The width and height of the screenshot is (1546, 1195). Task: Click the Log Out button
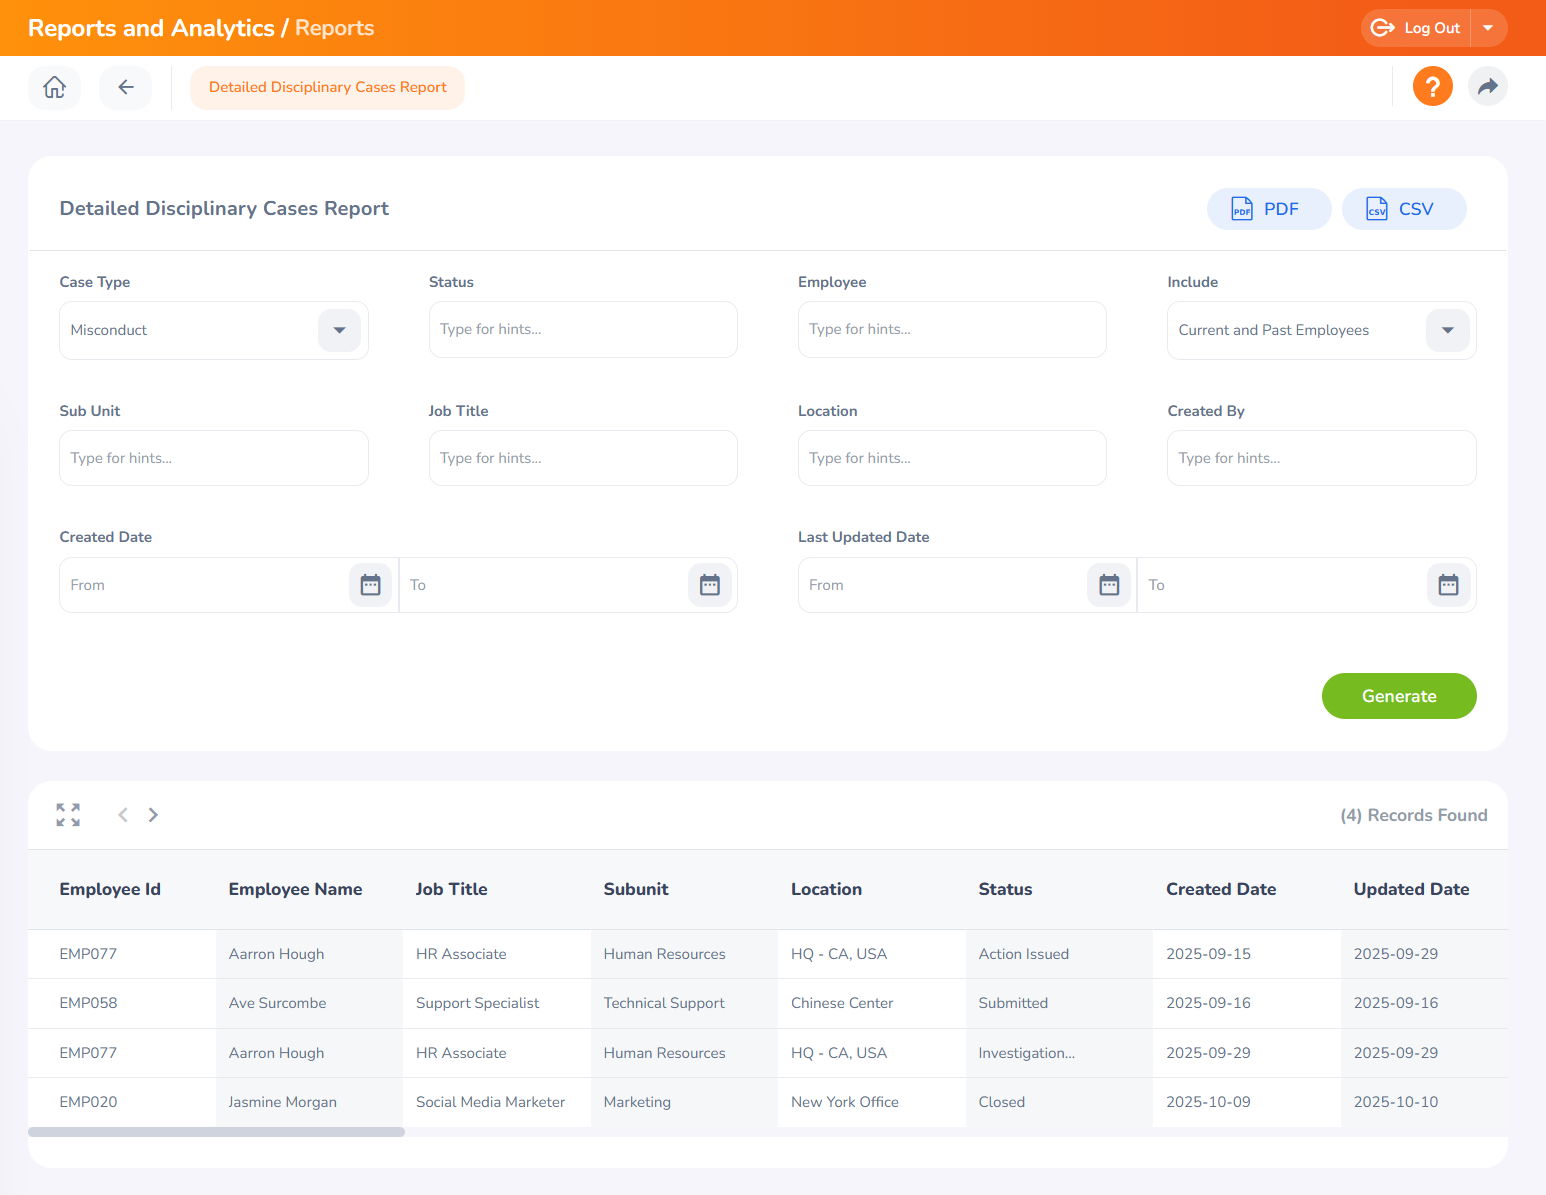coord(1418,27)
